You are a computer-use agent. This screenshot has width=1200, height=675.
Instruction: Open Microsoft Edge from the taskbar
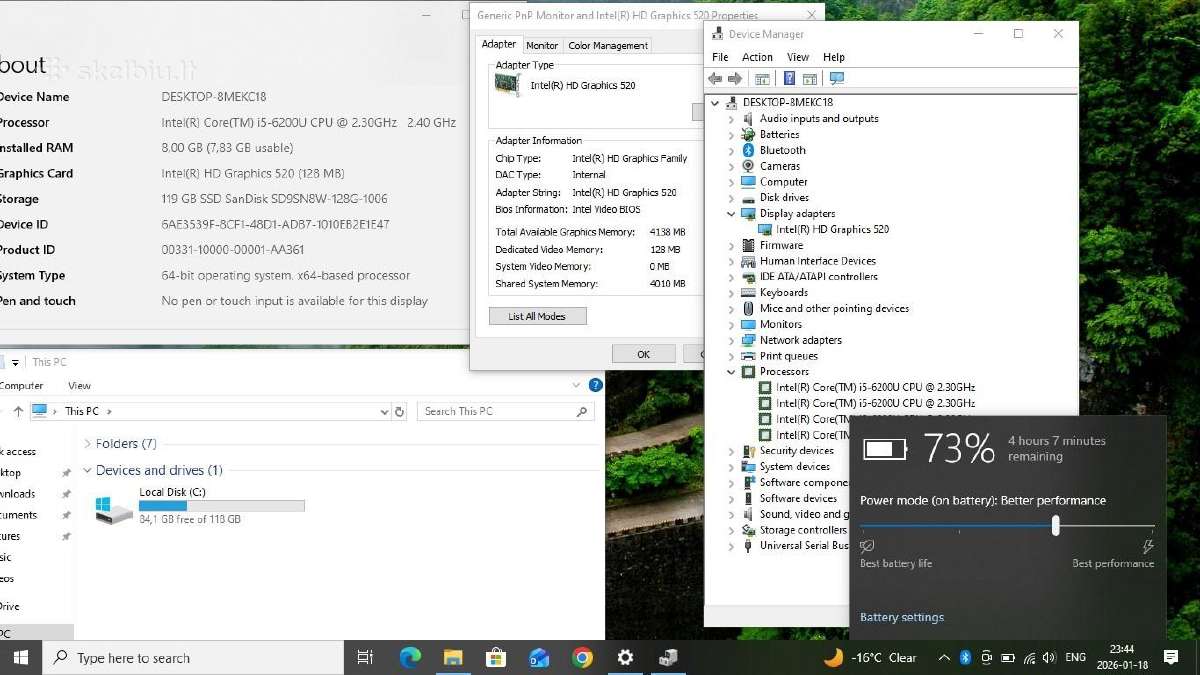(x=410, y=657)
